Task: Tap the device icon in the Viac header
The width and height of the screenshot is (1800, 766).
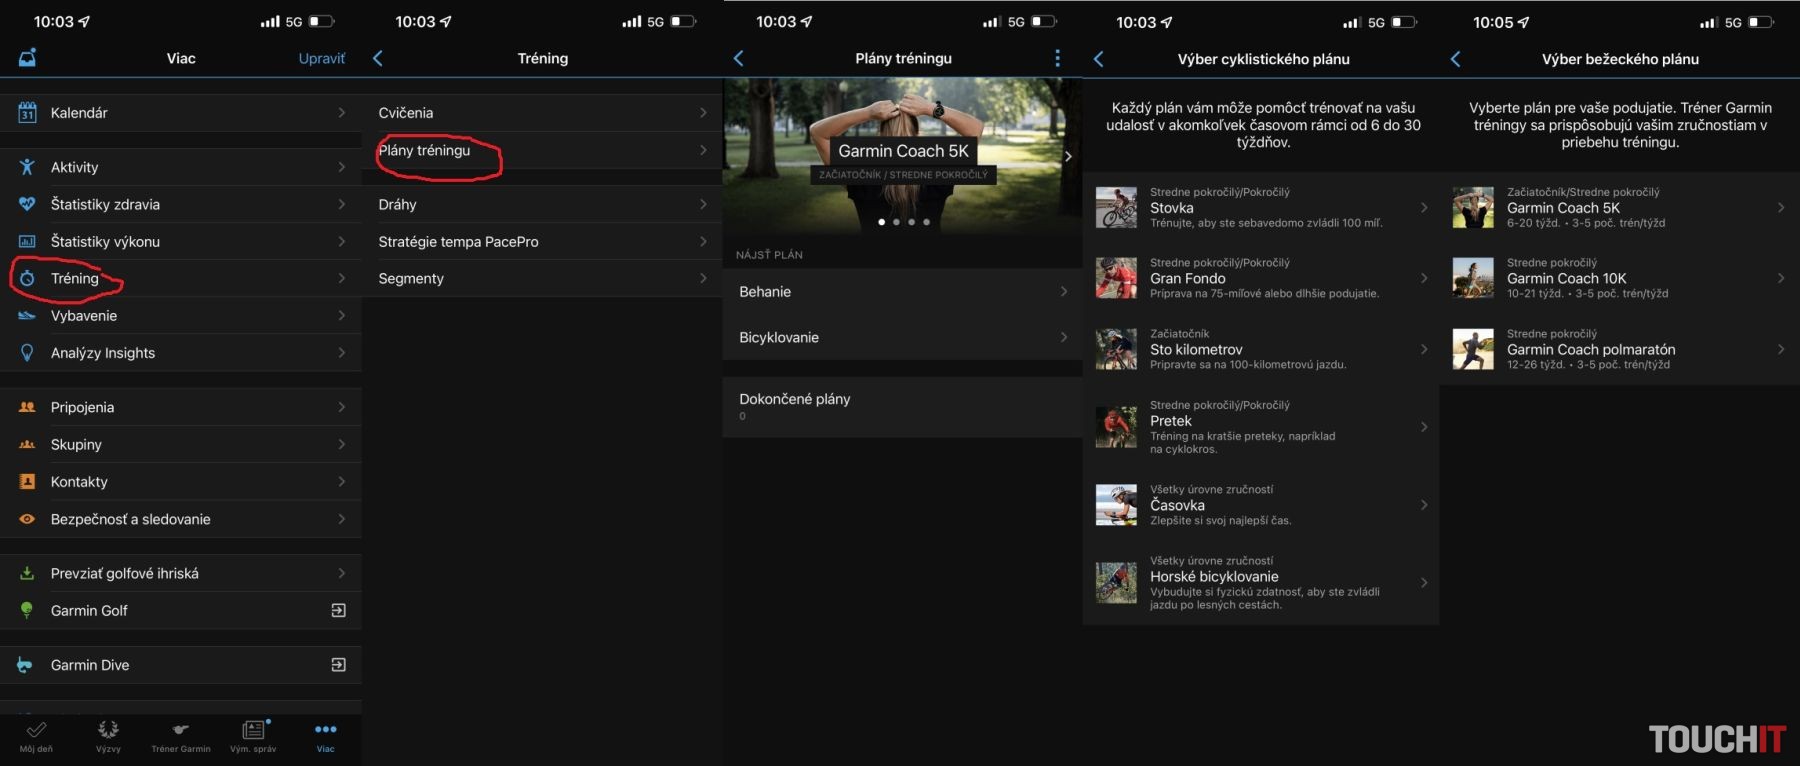Action: point(27,58)
